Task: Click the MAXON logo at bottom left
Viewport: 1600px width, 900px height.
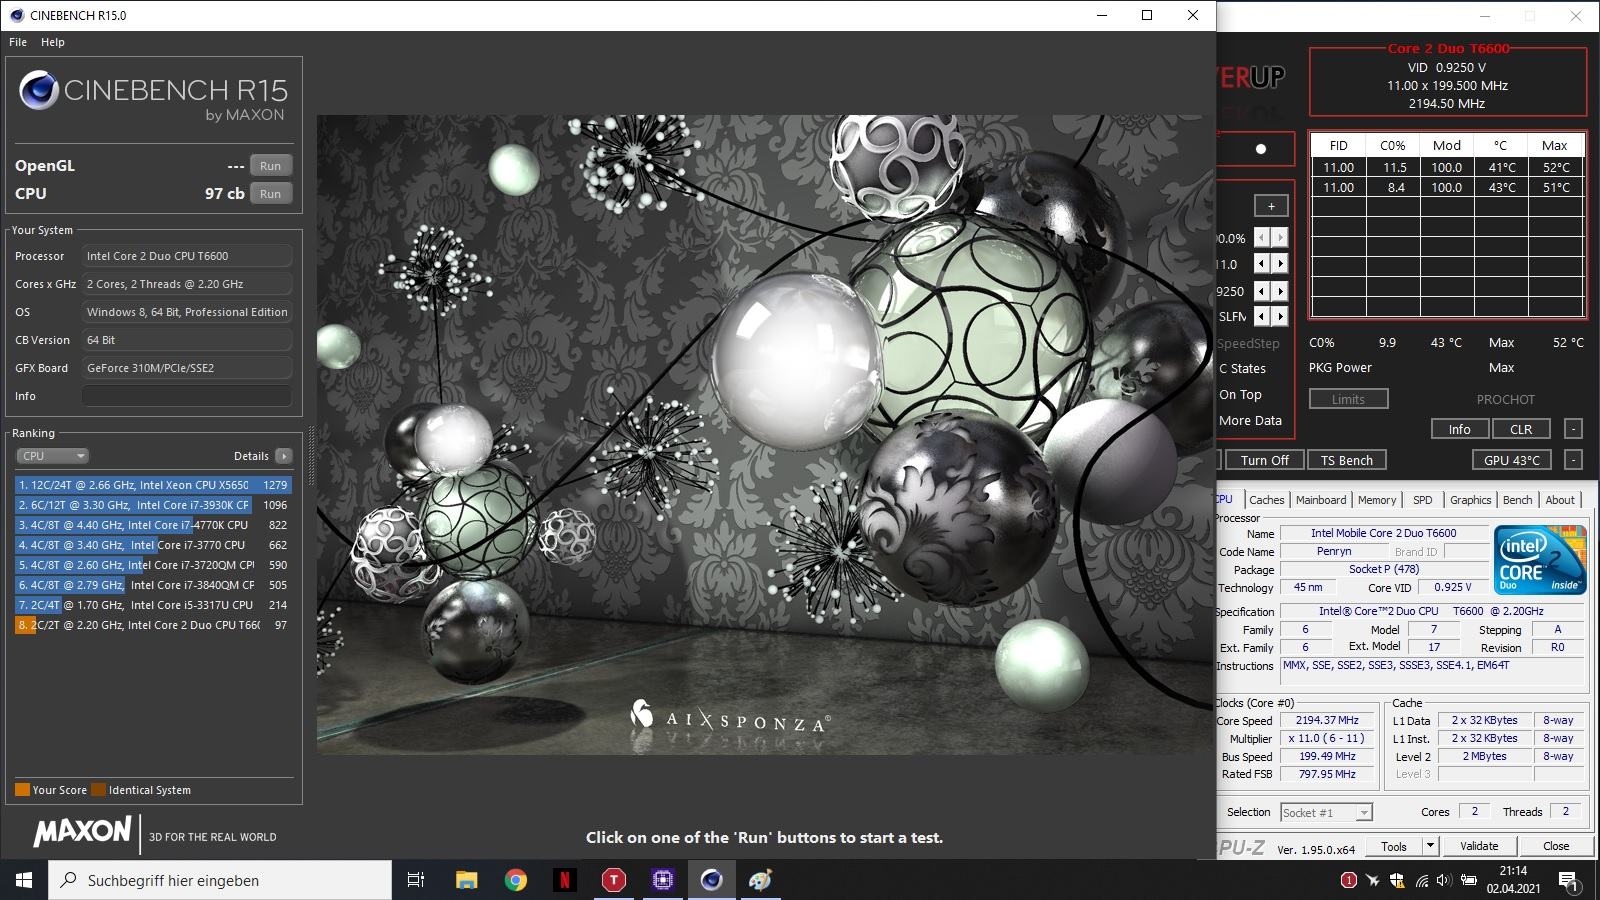Action: (82, 832)
